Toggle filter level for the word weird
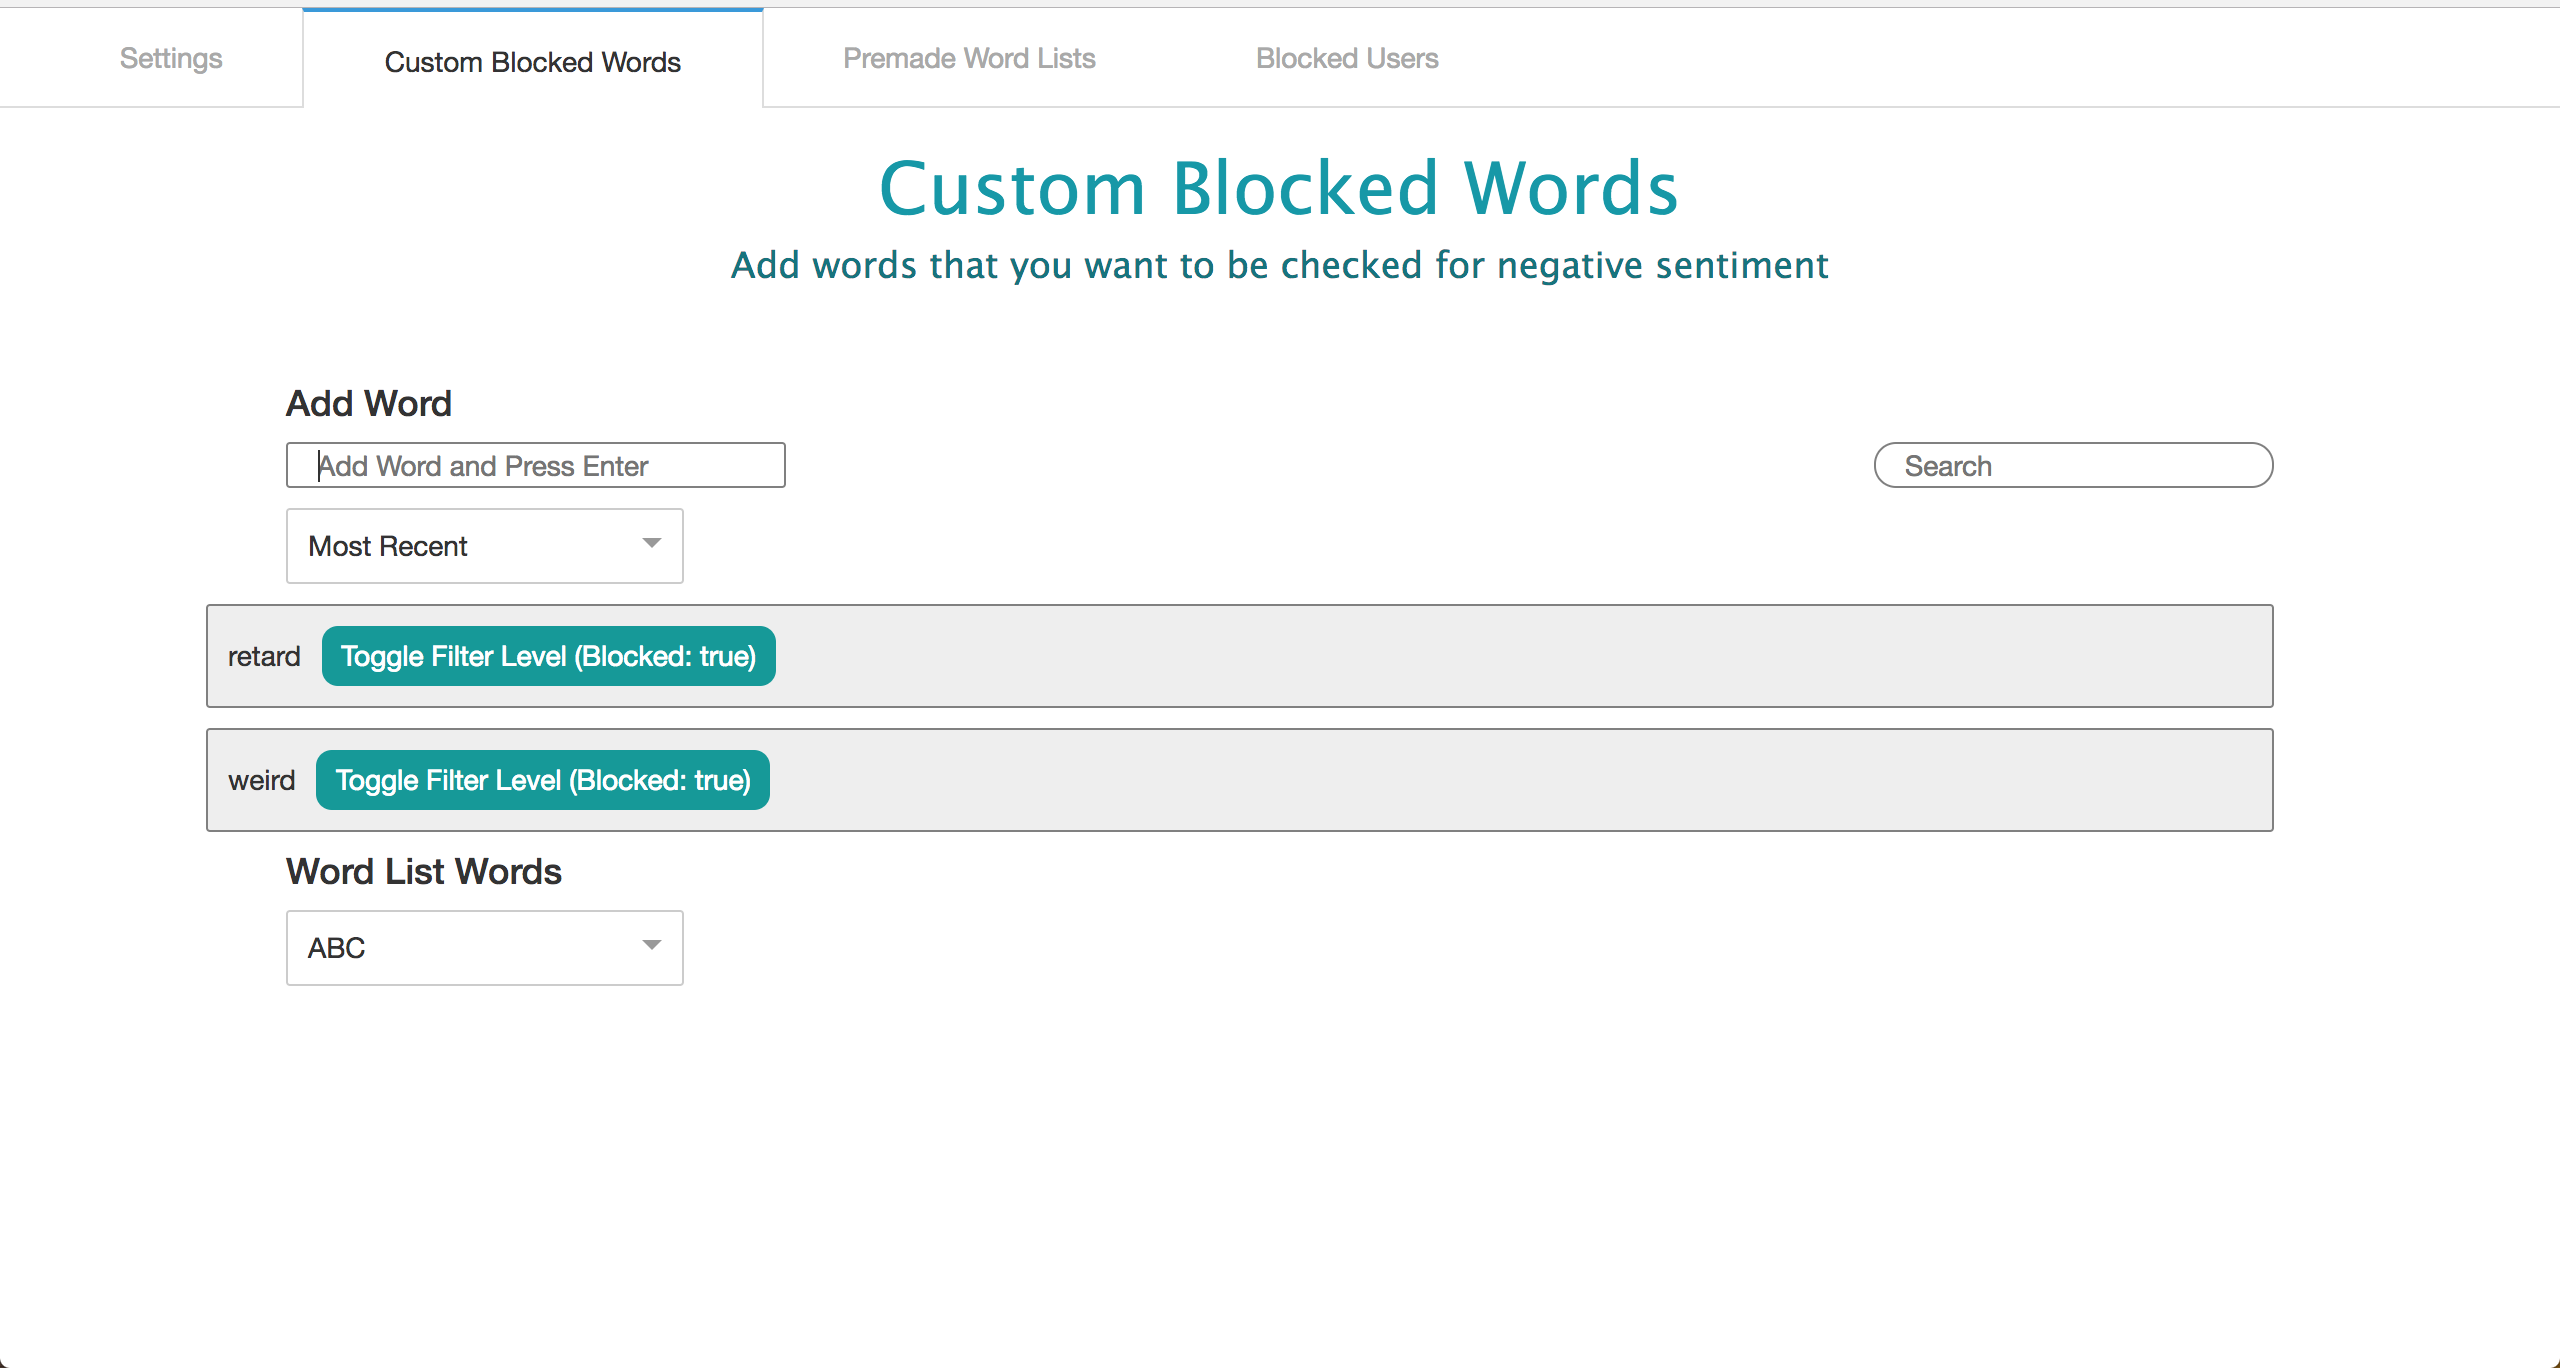This screenshot has width=2560, height=1368. pyautogui.click(x=543, y=780)
